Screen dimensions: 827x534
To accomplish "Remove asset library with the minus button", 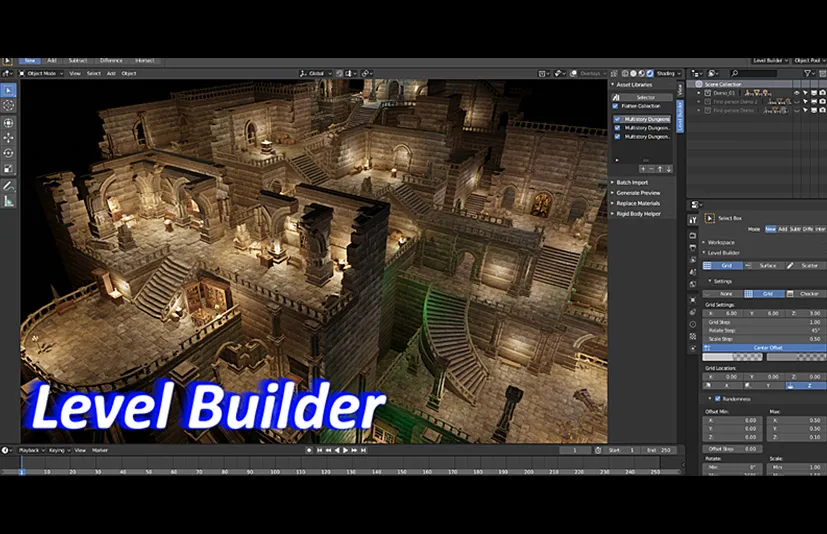I will [x=651, y=169].
